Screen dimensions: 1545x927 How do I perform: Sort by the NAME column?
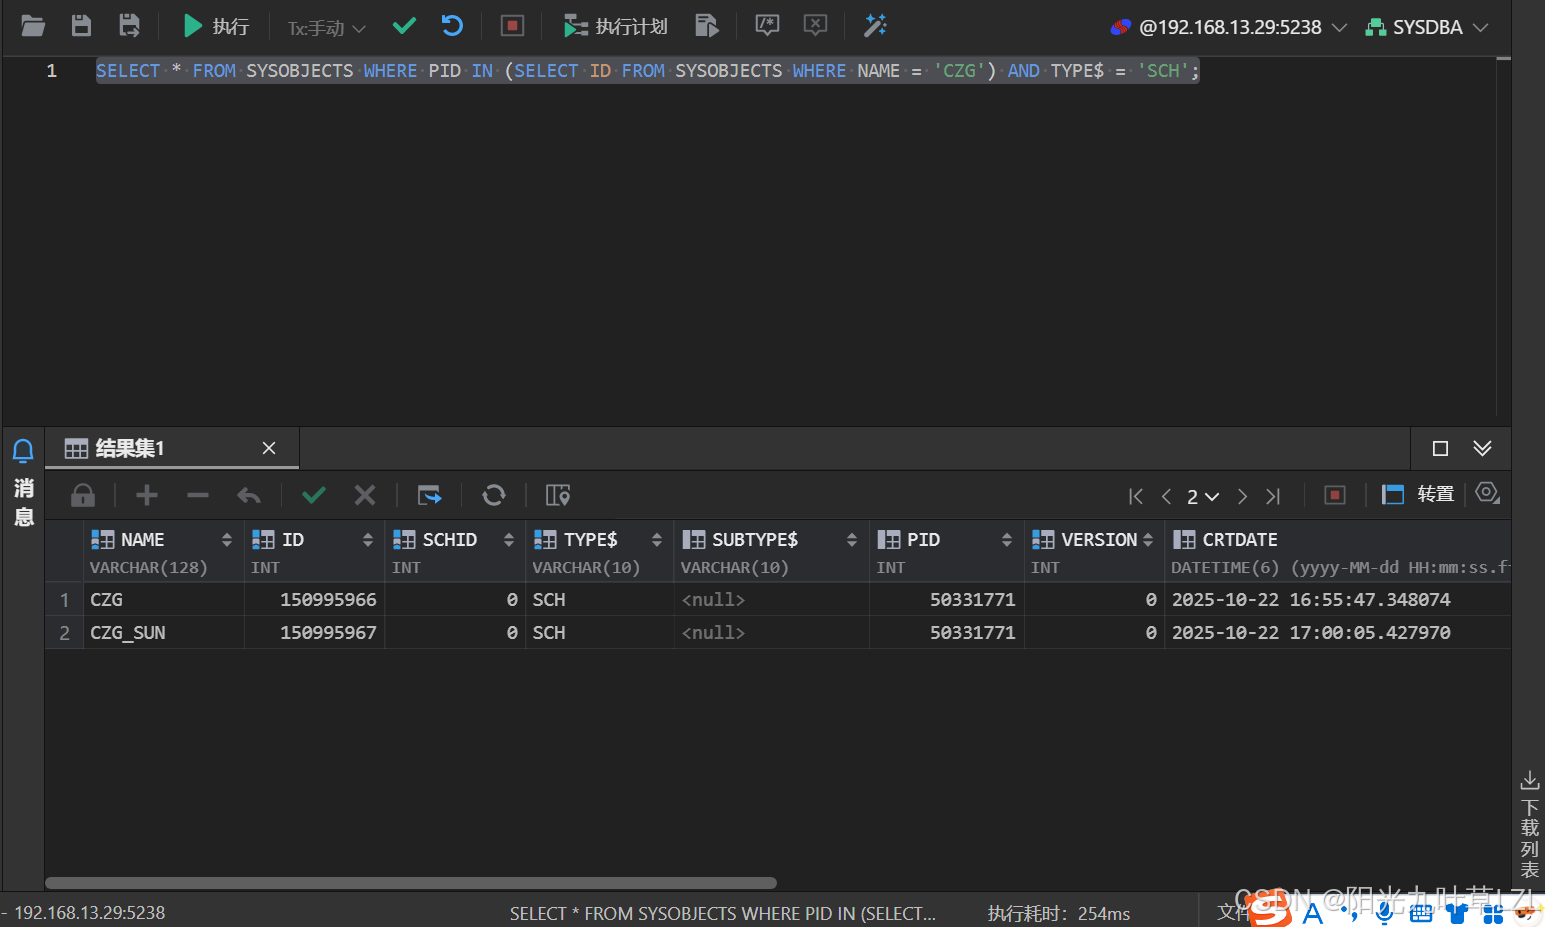click(x=227, y=540)
